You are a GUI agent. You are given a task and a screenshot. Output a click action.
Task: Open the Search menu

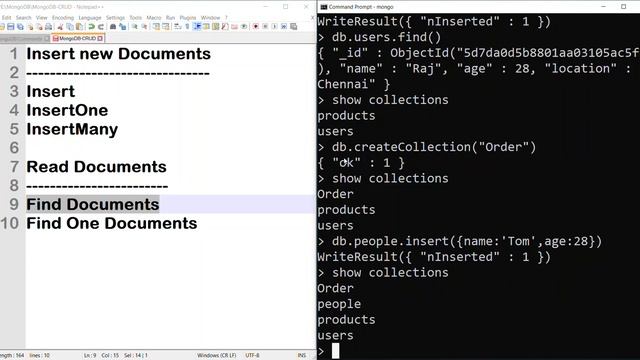[x=24, y=18]
